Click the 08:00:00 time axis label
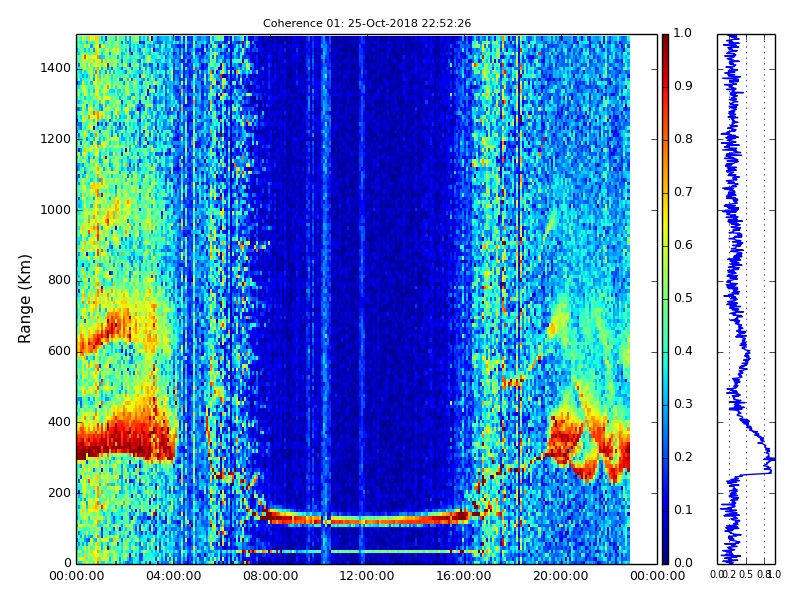 (x=270, y=577)
